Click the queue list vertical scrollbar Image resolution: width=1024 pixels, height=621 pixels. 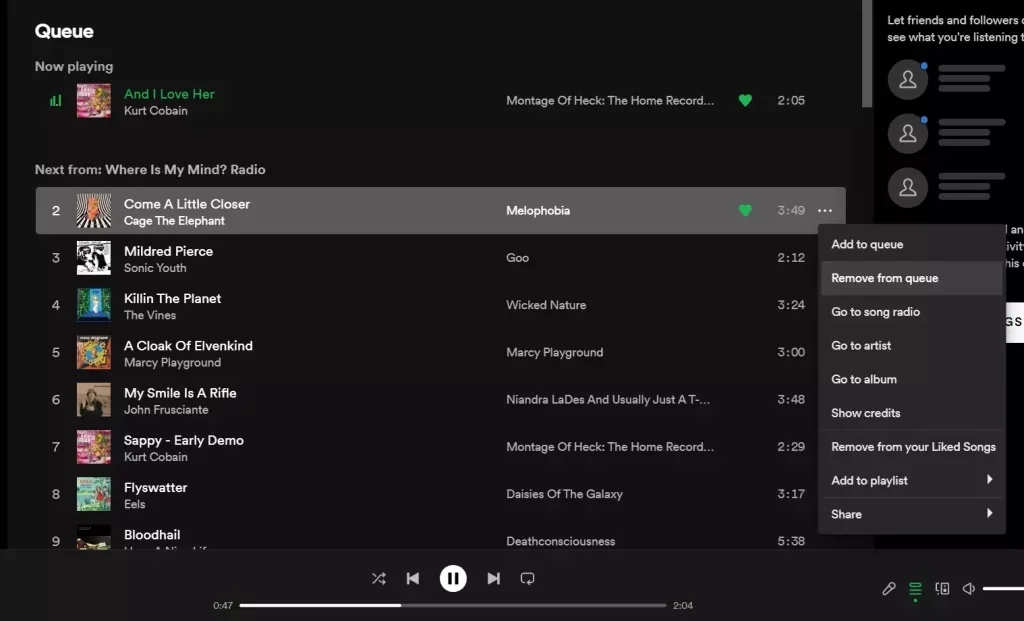click(x=867, y=54)
